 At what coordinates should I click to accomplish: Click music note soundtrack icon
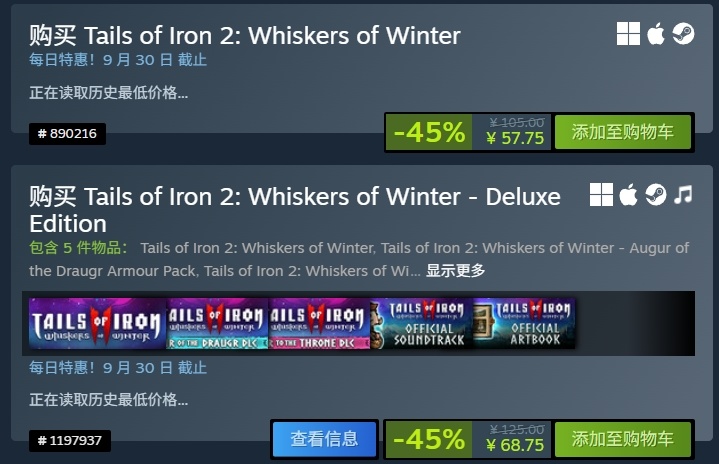[x=683, y=195]
